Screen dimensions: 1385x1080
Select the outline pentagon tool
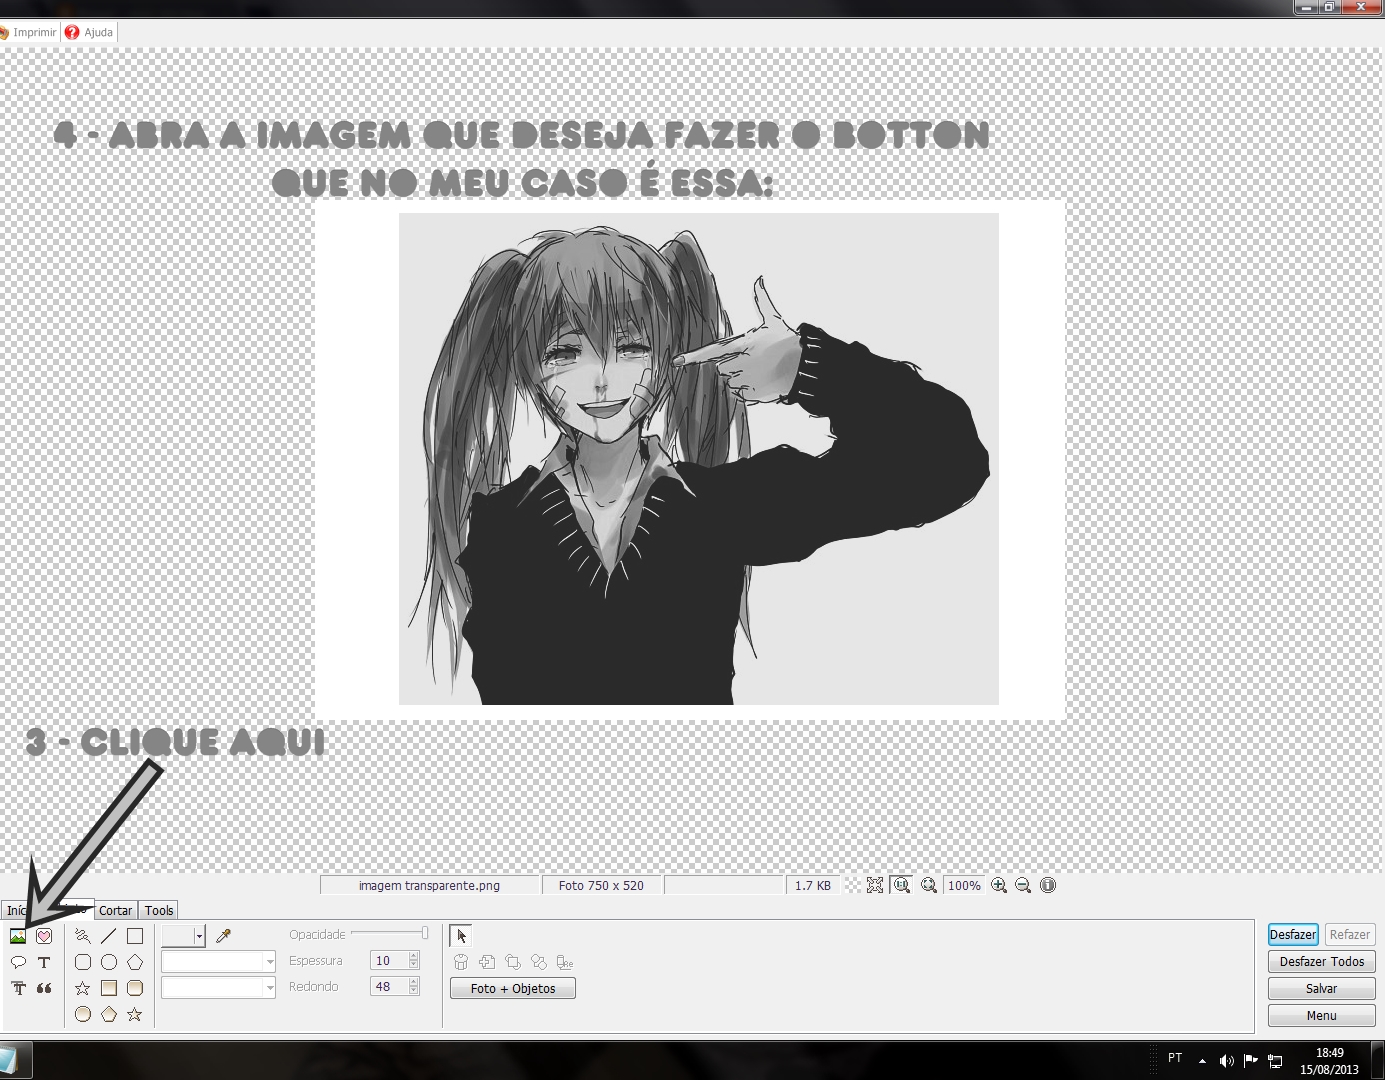(135, 962)
